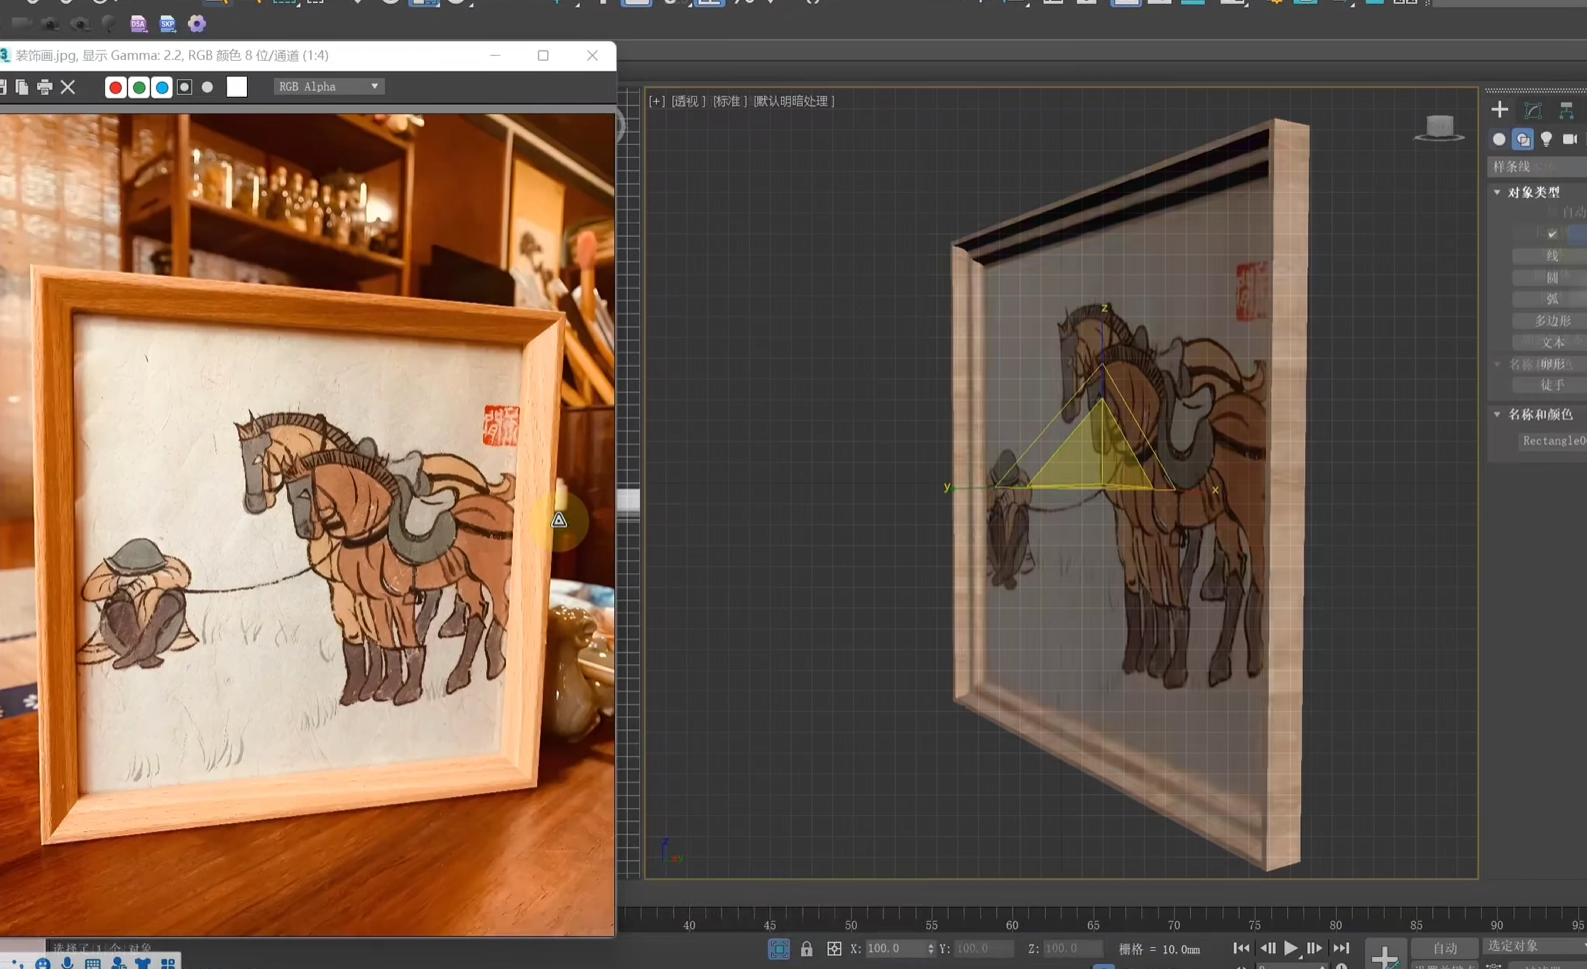Select the Cameras category icon

coord(1570,139)
